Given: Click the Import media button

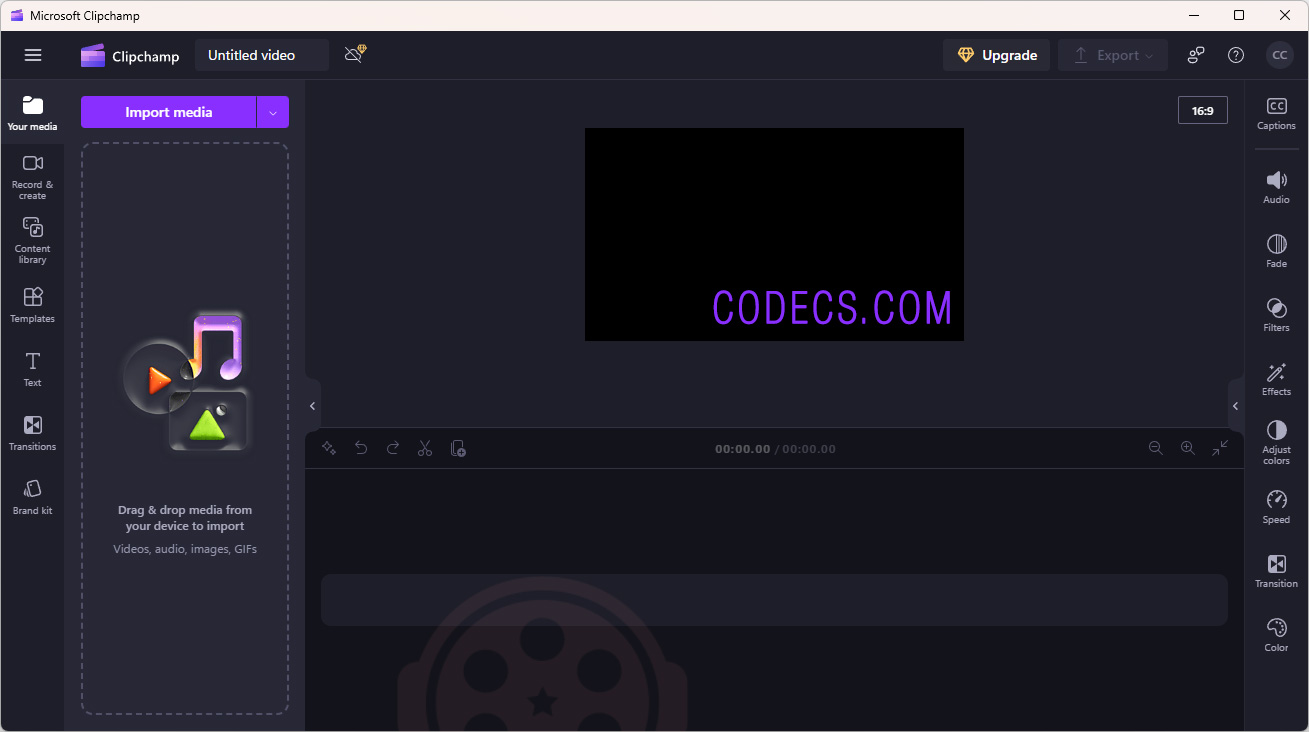Looking at the screenshot, I should point(168,112).
